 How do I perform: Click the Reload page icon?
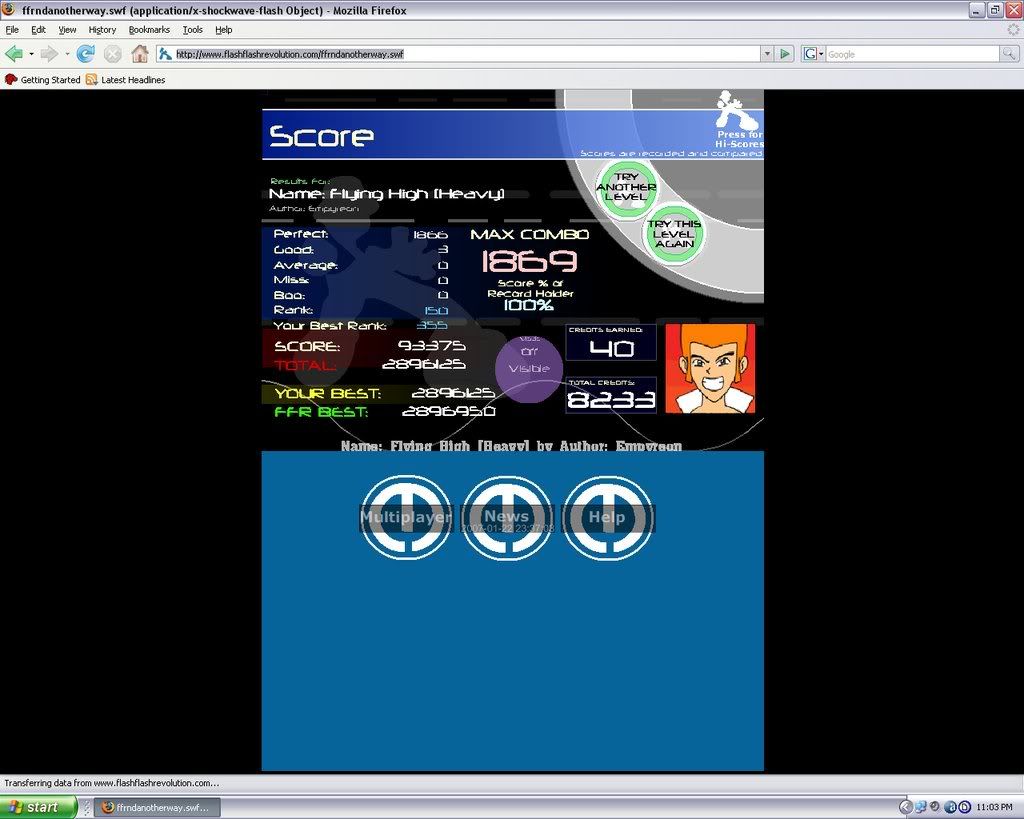(x=86, y=53)
